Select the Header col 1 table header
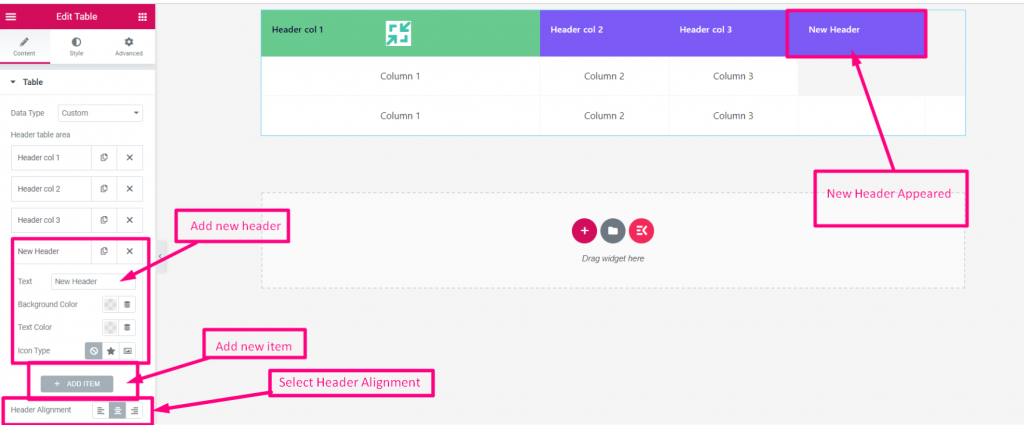 coord(400,33)
